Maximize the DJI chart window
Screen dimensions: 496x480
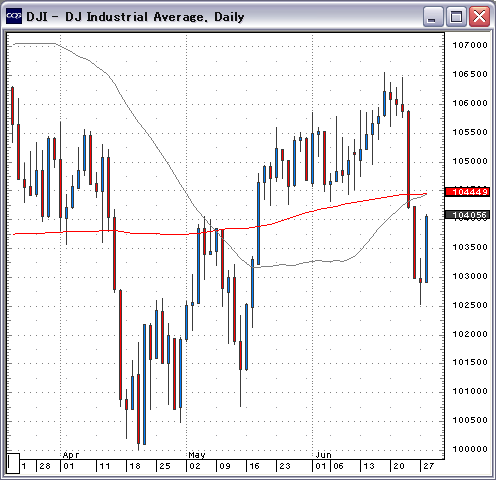pos(456,16)
